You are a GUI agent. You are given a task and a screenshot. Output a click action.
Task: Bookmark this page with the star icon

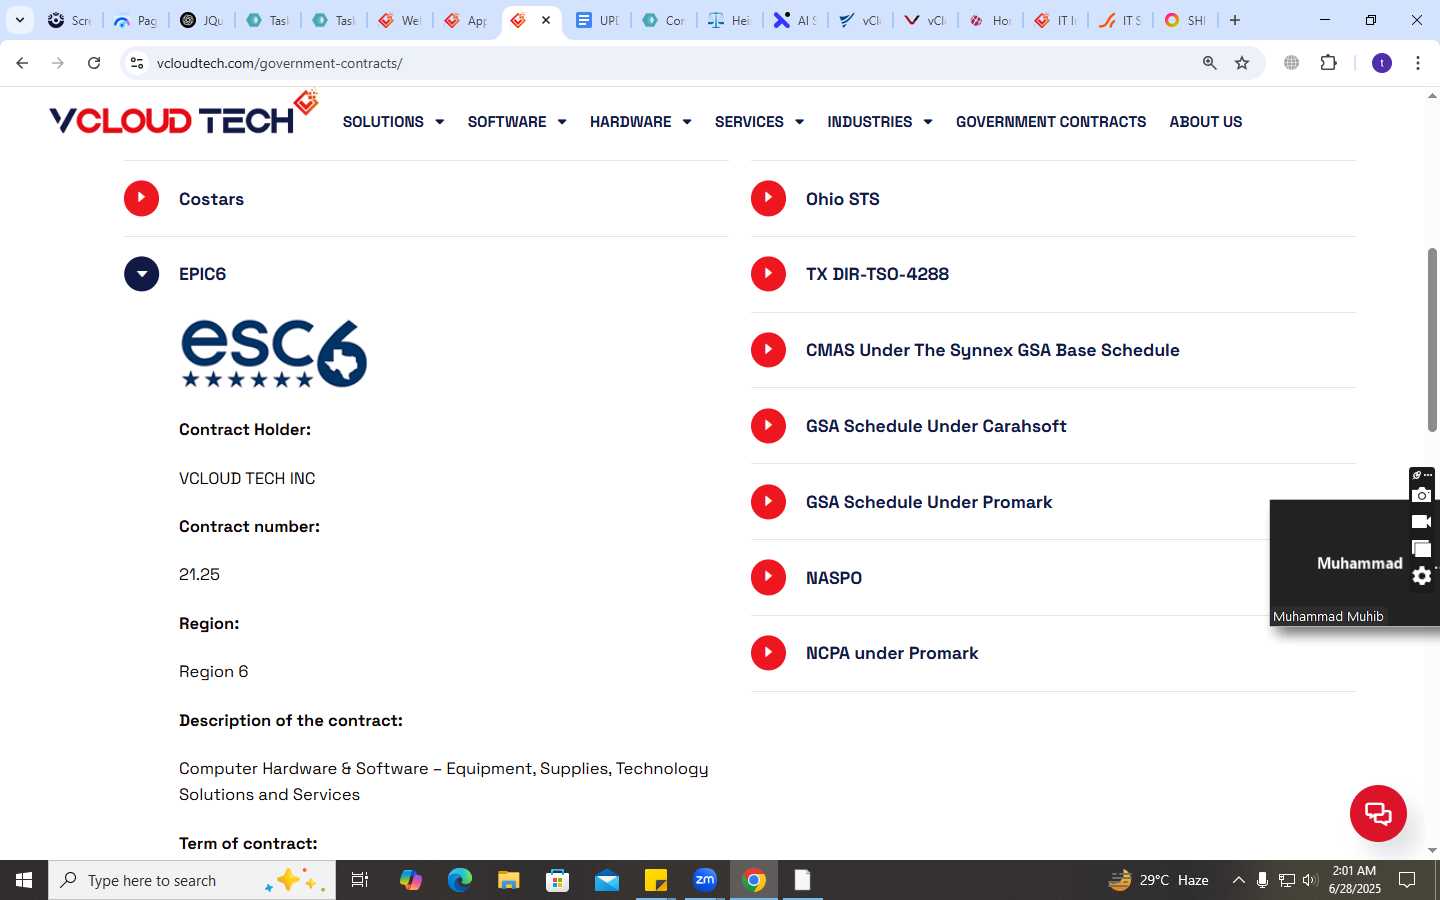[1242, 63]
